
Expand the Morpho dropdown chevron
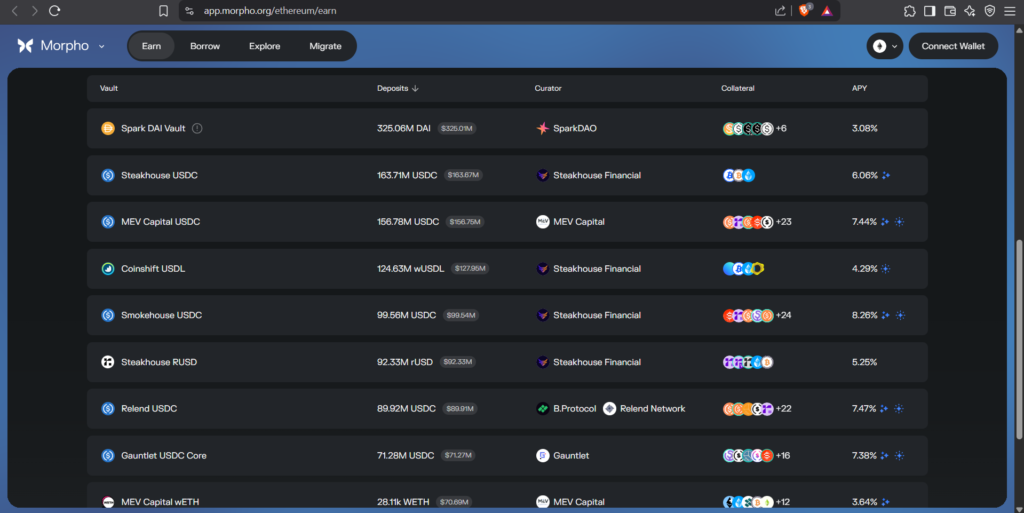(101, 46)
